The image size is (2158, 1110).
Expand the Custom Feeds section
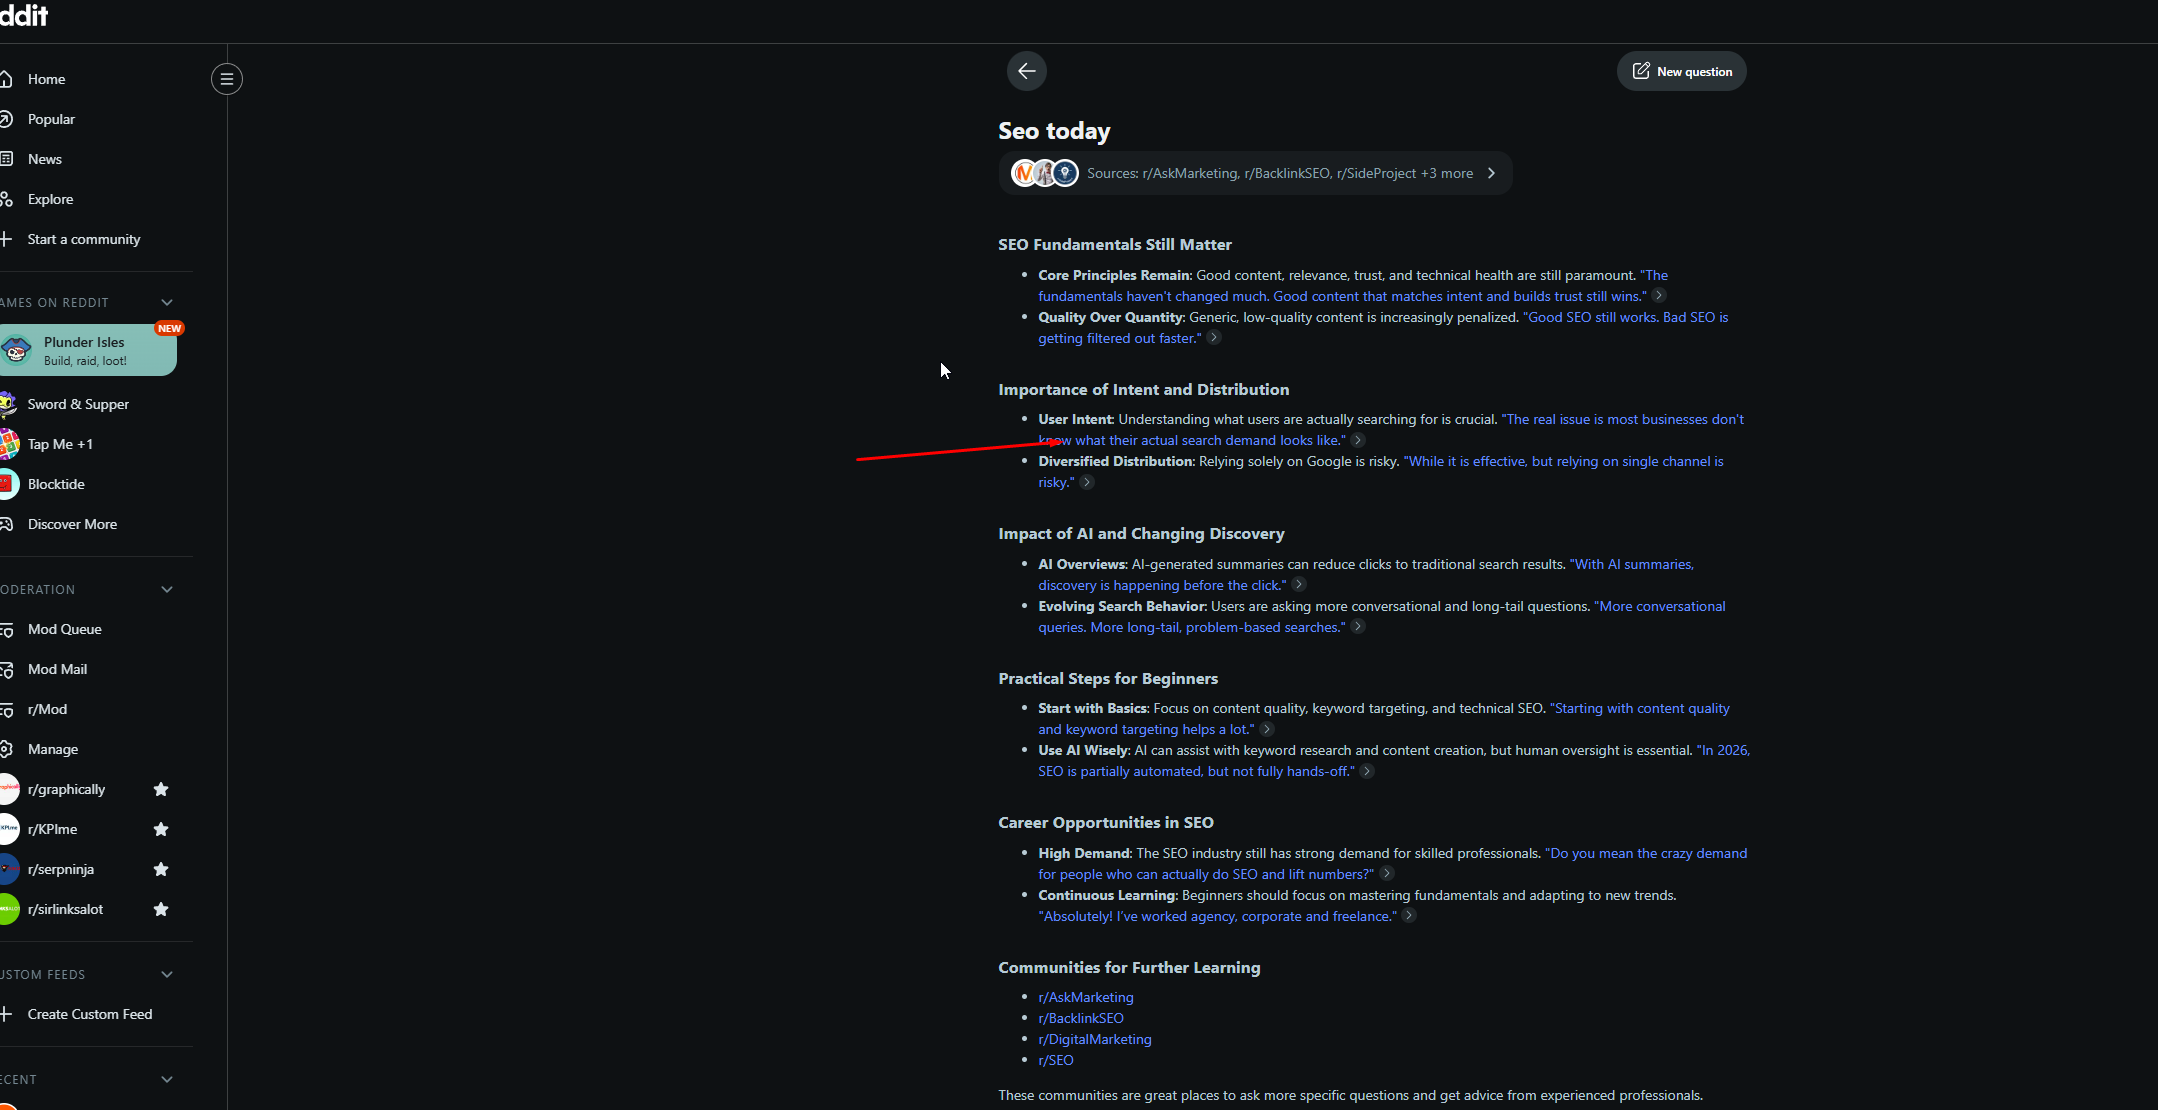pyautogui.click(x=167, y=974)
